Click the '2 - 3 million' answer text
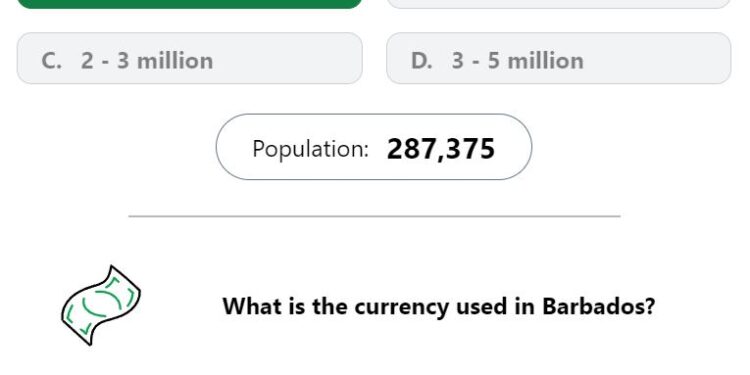Image resolution: width=750 pixels, height=375 pixels. [x=147, y=61]
